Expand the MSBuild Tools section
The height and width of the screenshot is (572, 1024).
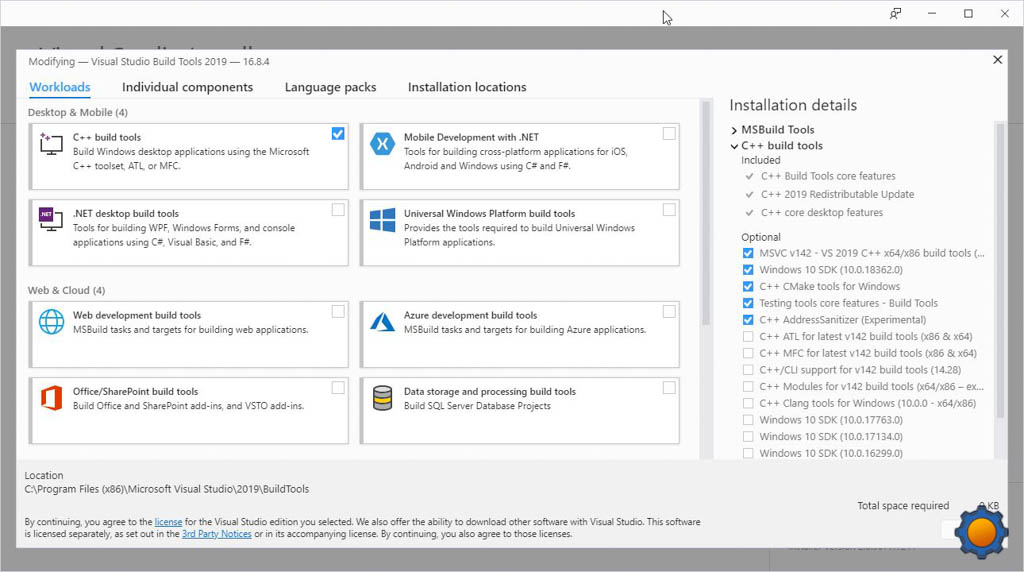click(735, 130)
